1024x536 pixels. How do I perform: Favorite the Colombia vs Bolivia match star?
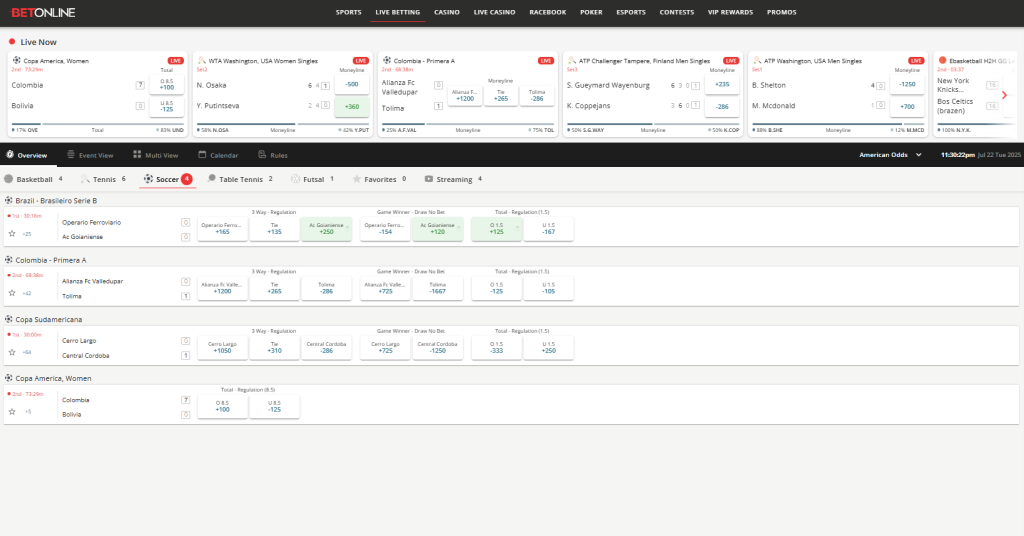(x=12, y=412)
